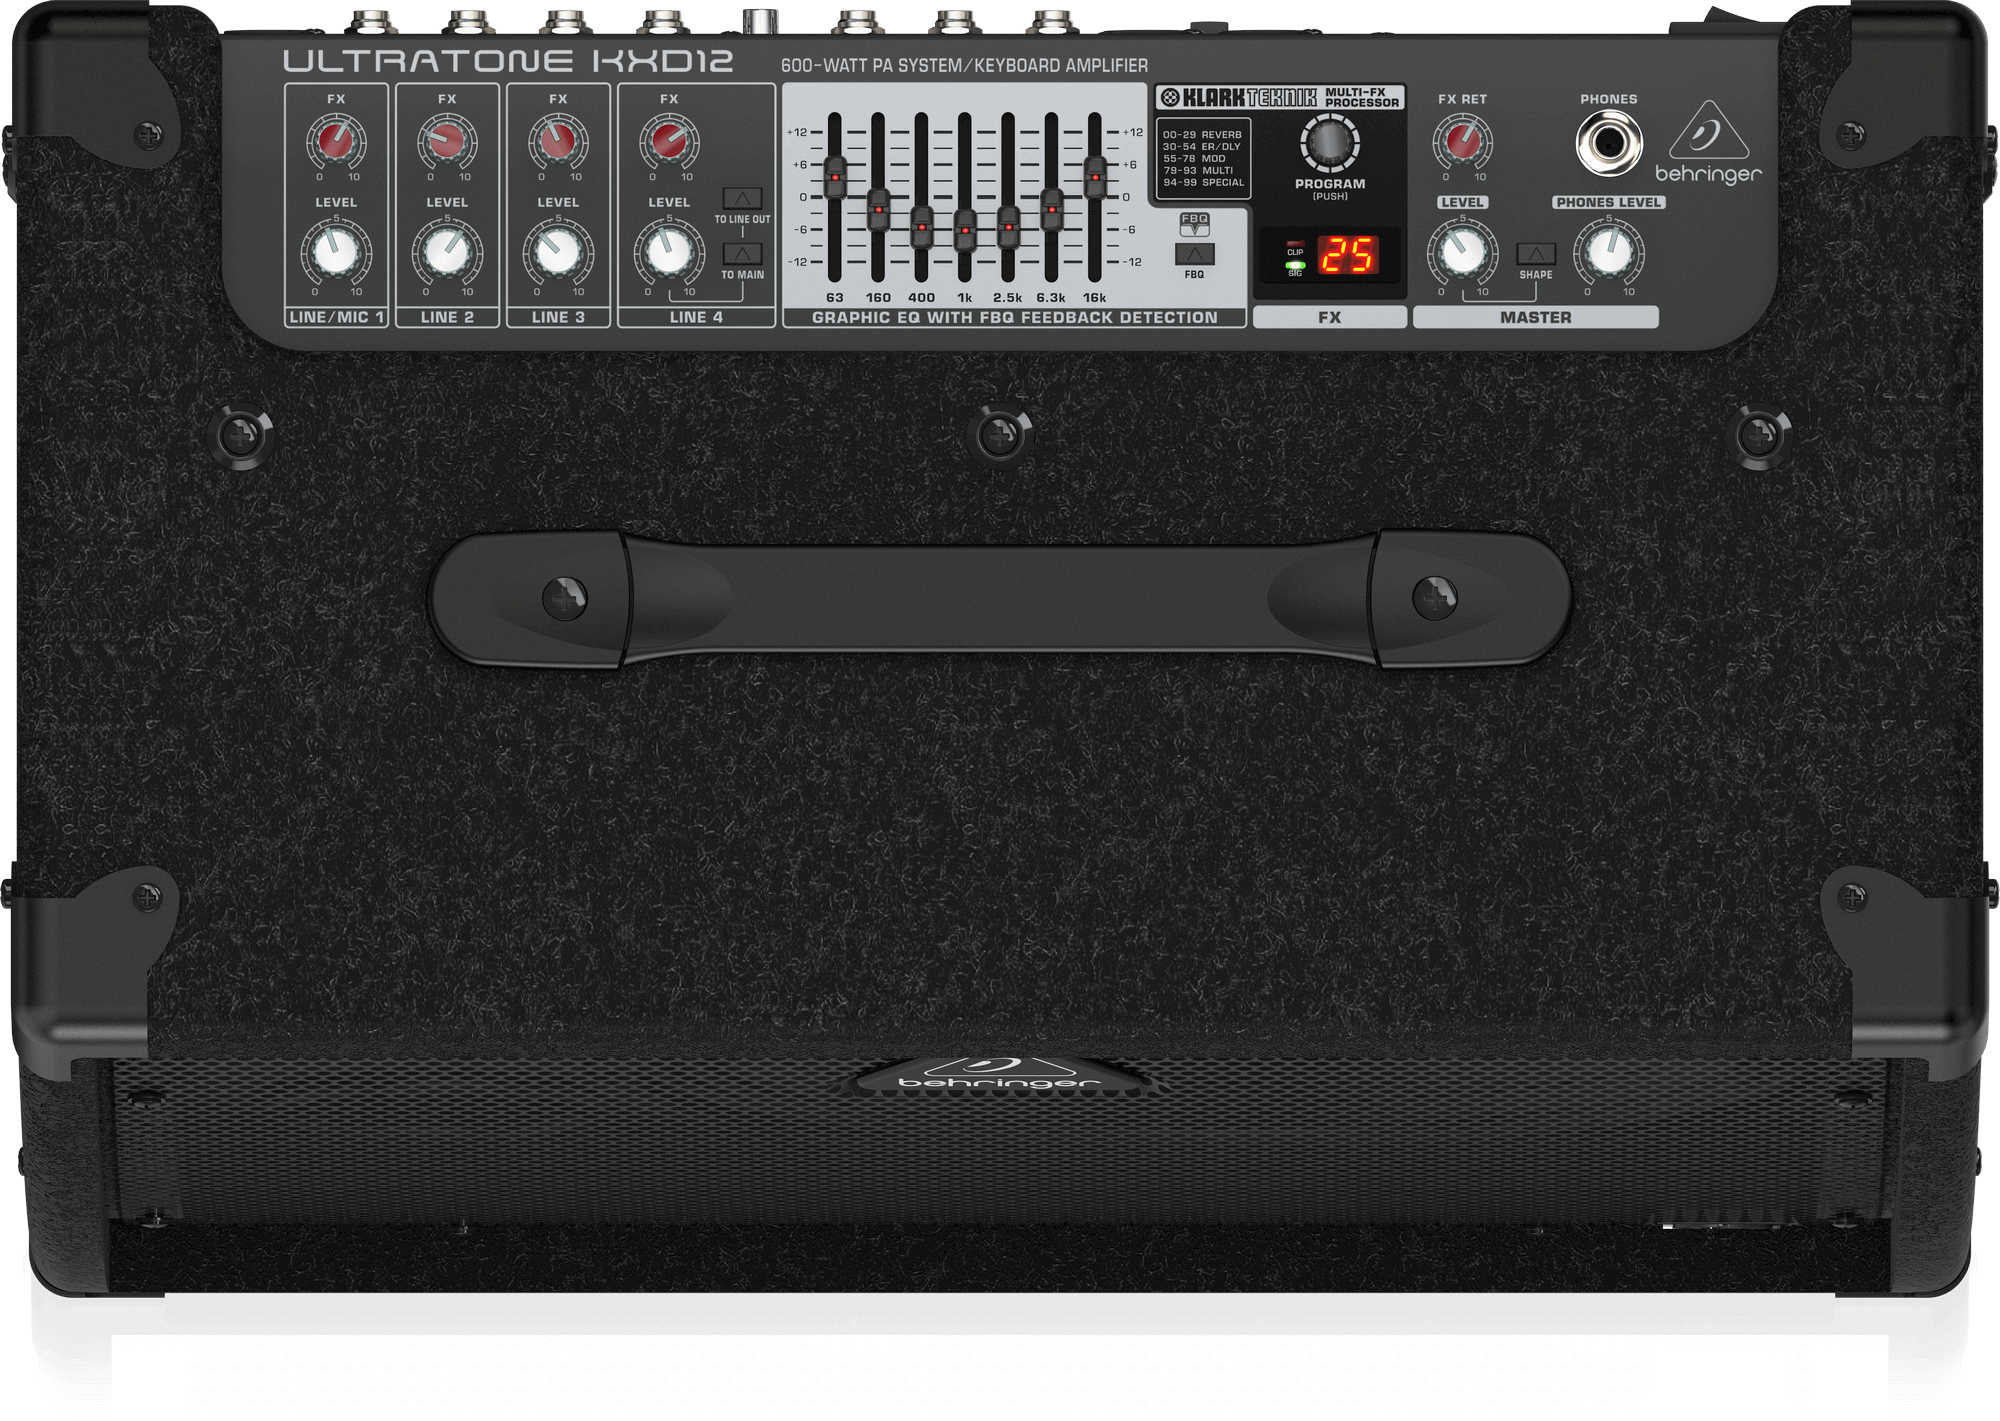Click the 2.5k EQ fader
2000x1421 pixels.
point(1008,227)
